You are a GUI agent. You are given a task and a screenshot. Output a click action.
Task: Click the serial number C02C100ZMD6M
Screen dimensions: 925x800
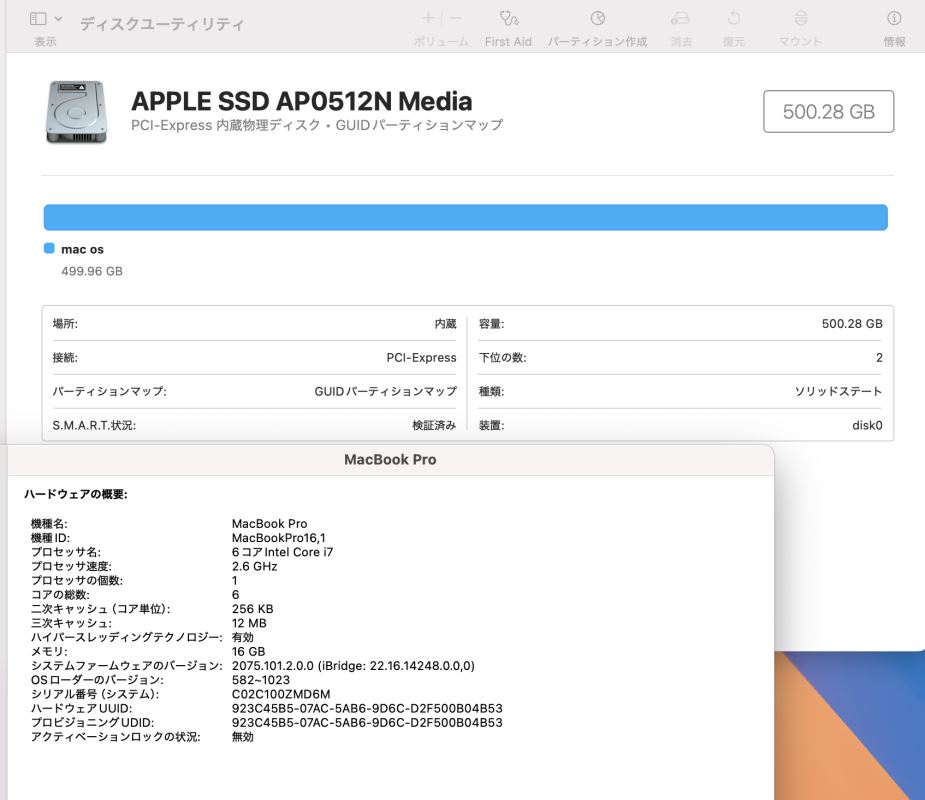281,694
